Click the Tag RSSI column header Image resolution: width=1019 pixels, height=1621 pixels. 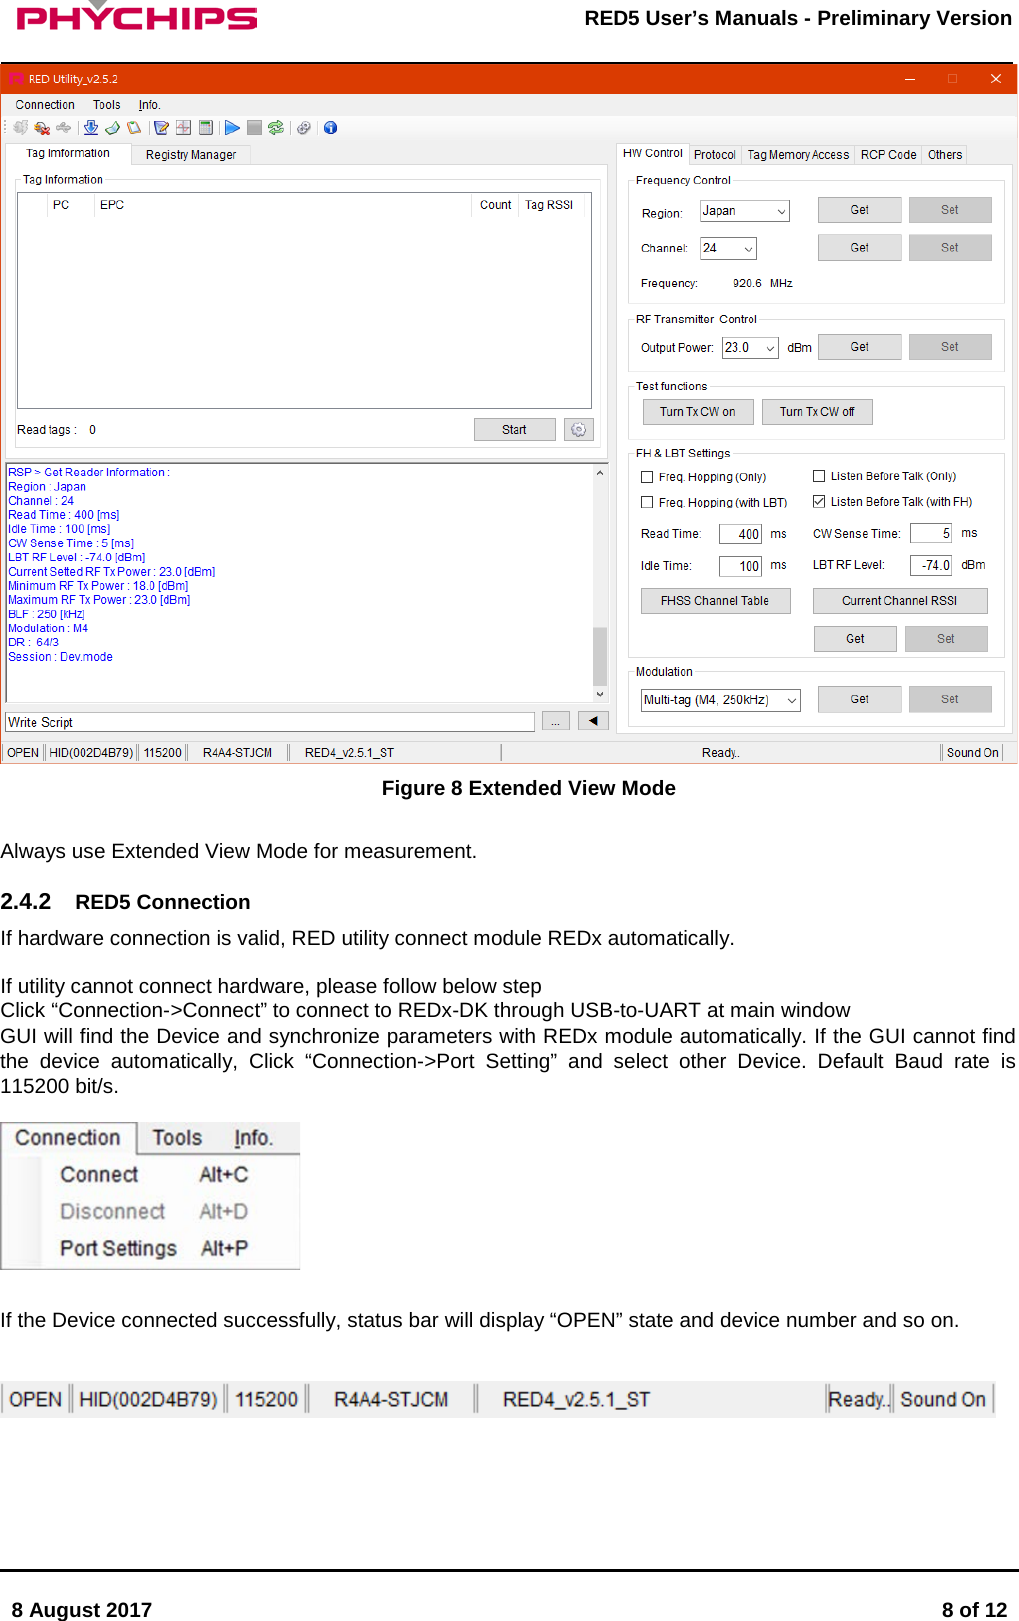coord(549,205)
